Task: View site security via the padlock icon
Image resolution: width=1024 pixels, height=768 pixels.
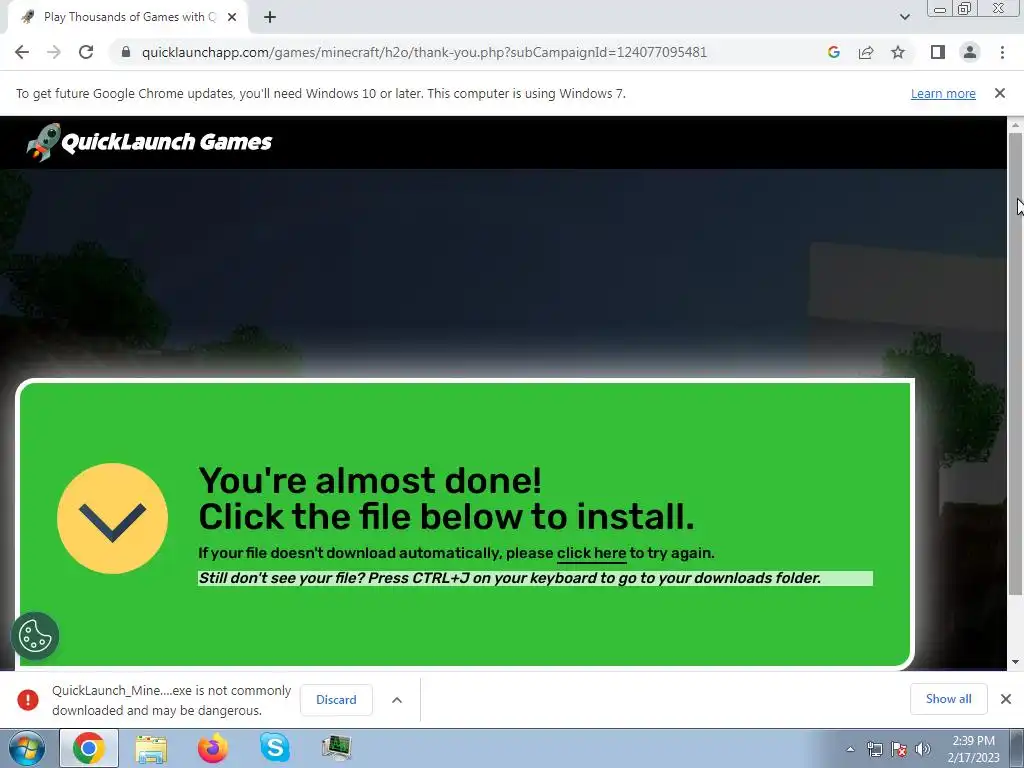Action: pyautogui.click(x=126, y=52)
